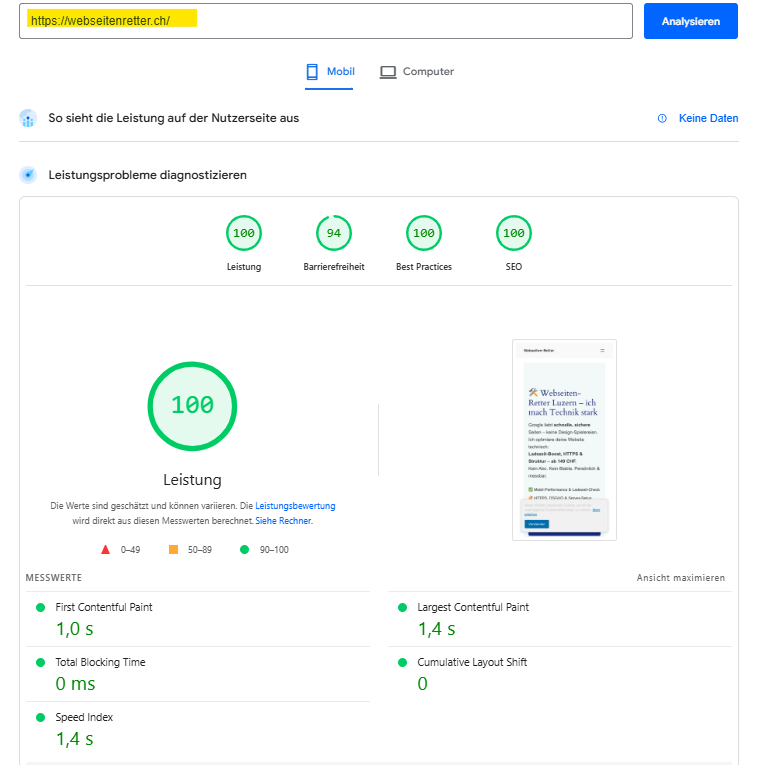The height and width of the screenshot is (765, 775).
Task: Select the SEO 100 score gauge
Action: click(x=514, y=233)
